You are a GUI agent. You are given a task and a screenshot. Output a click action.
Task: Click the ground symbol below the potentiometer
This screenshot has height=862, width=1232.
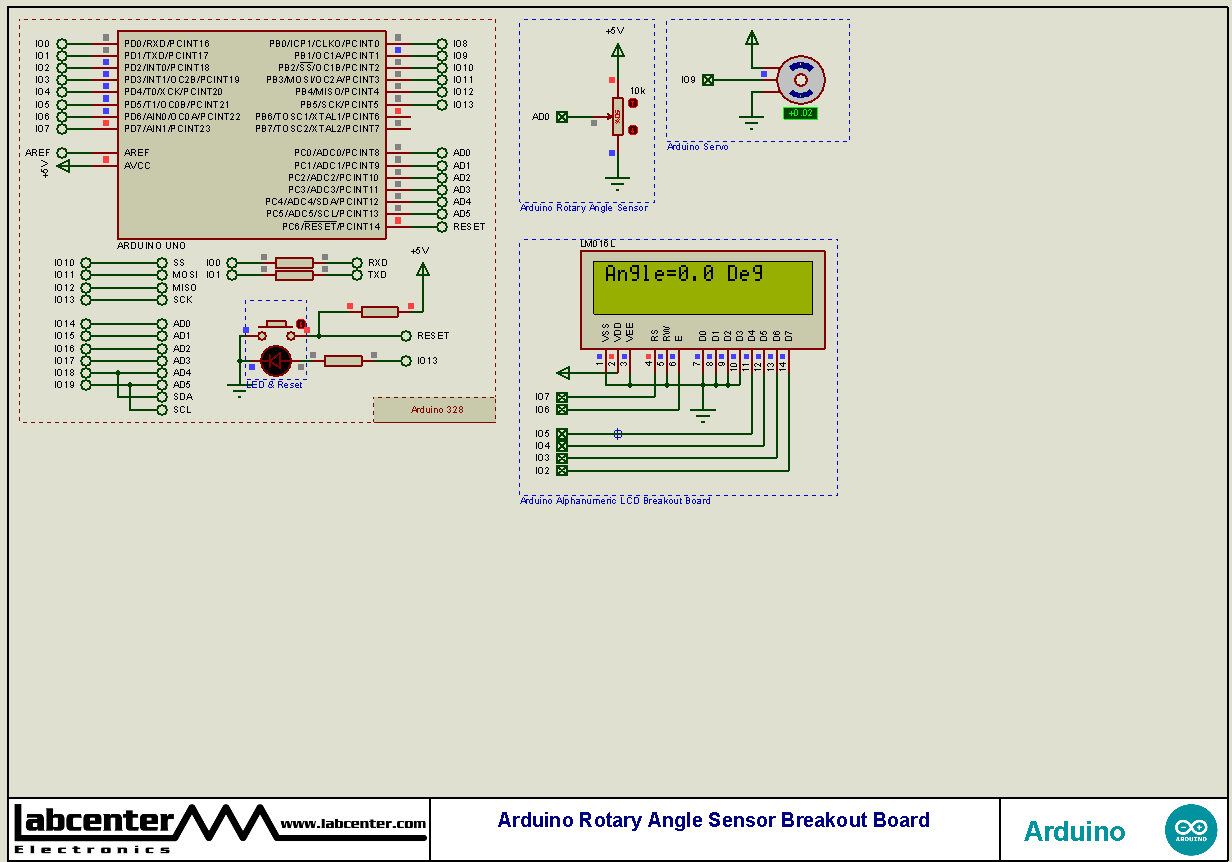pos(618,180)
